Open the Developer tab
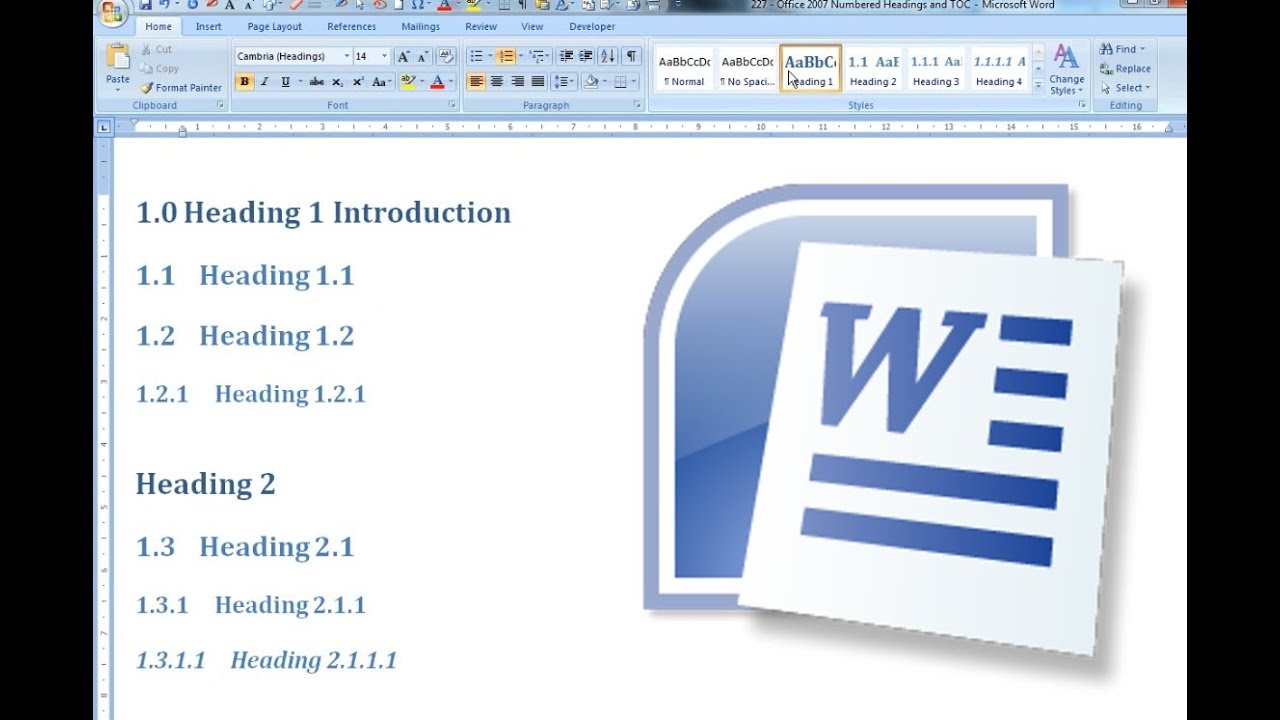 tap(592, 27)
